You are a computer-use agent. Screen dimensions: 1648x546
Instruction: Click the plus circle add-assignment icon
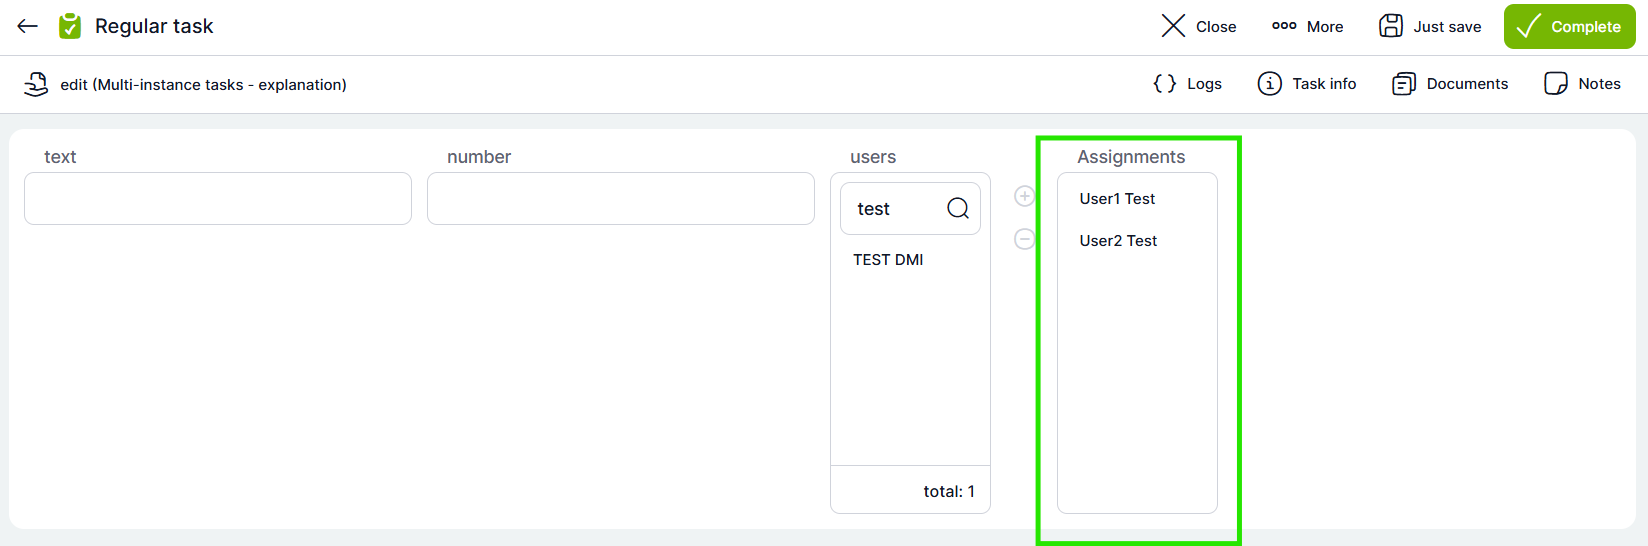(1024, 196)
